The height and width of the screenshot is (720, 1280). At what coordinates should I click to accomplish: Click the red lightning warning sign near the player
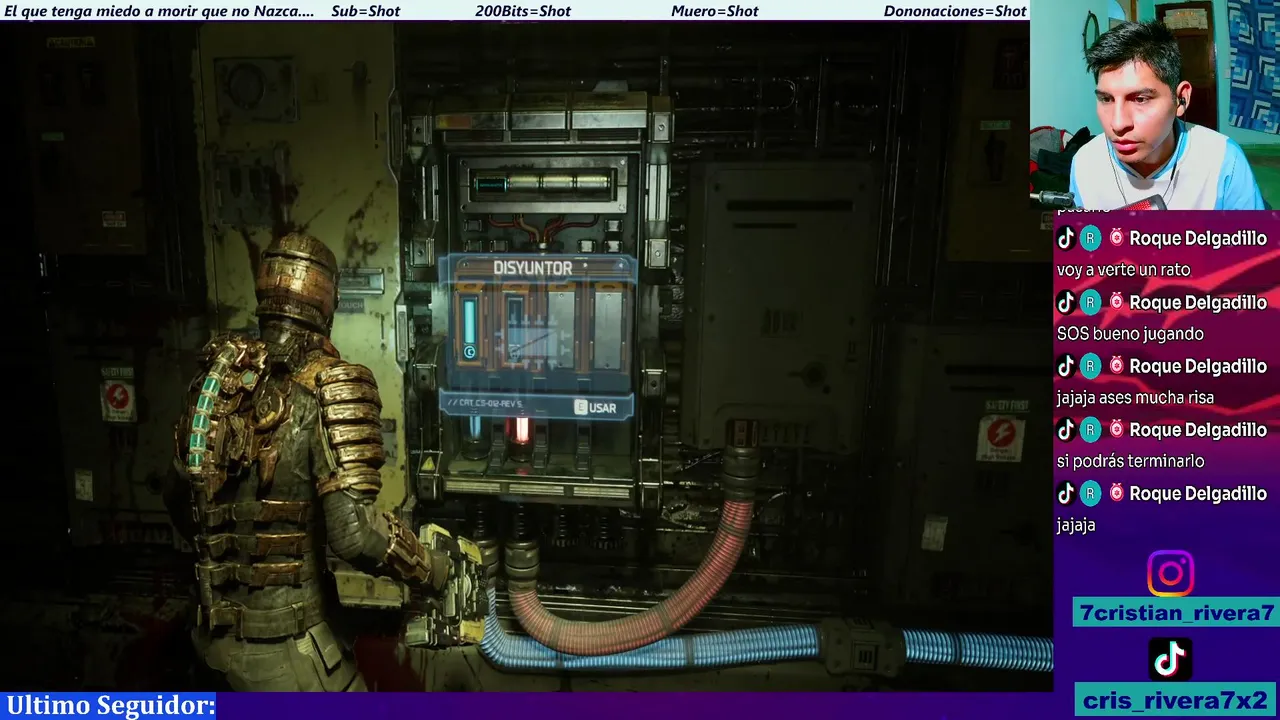point(118,400)
